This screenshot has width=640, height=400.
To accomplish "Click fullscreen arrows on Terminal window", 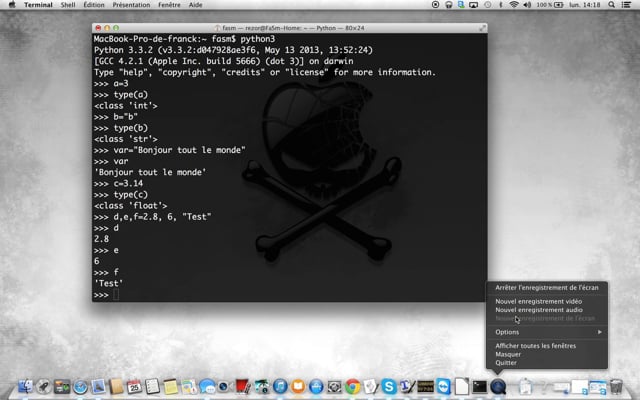I will [482, 28].
